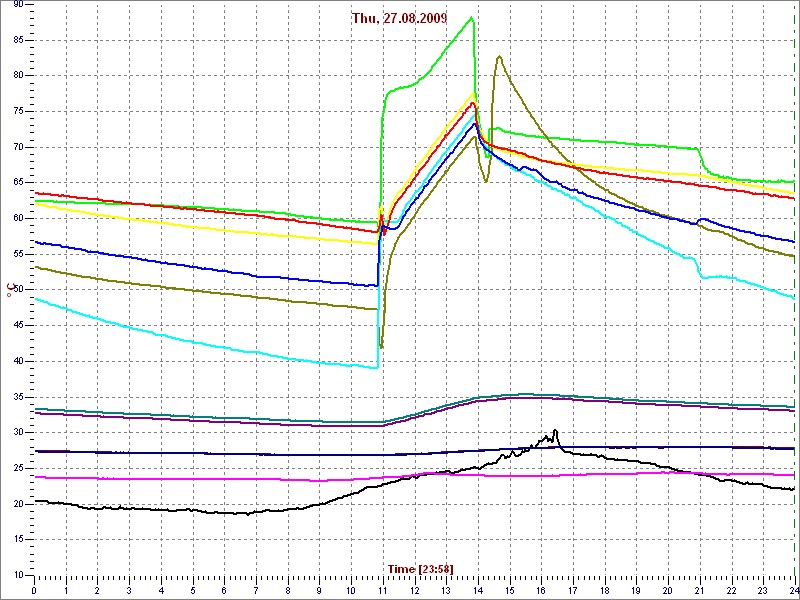Click the olive curve's low point near hour 11

pos(381,346)
